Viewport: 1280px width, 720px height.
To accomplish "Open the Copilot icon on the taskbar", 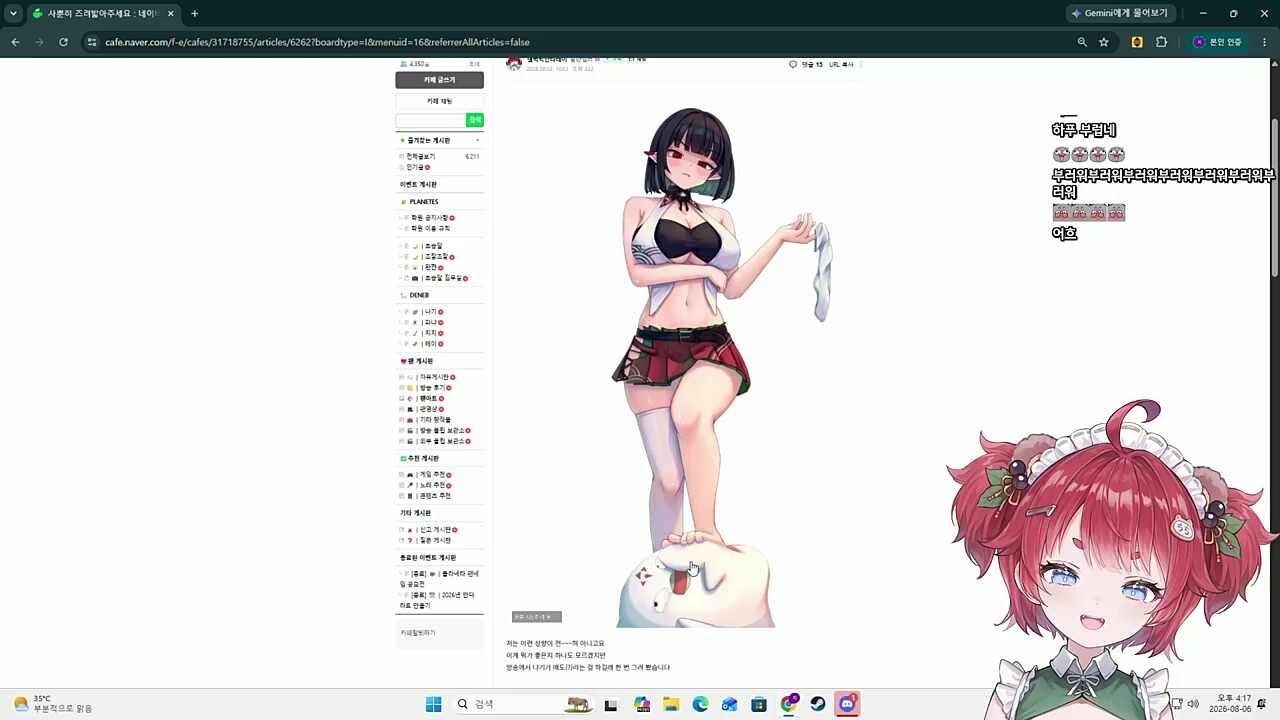I will point(642,704).
